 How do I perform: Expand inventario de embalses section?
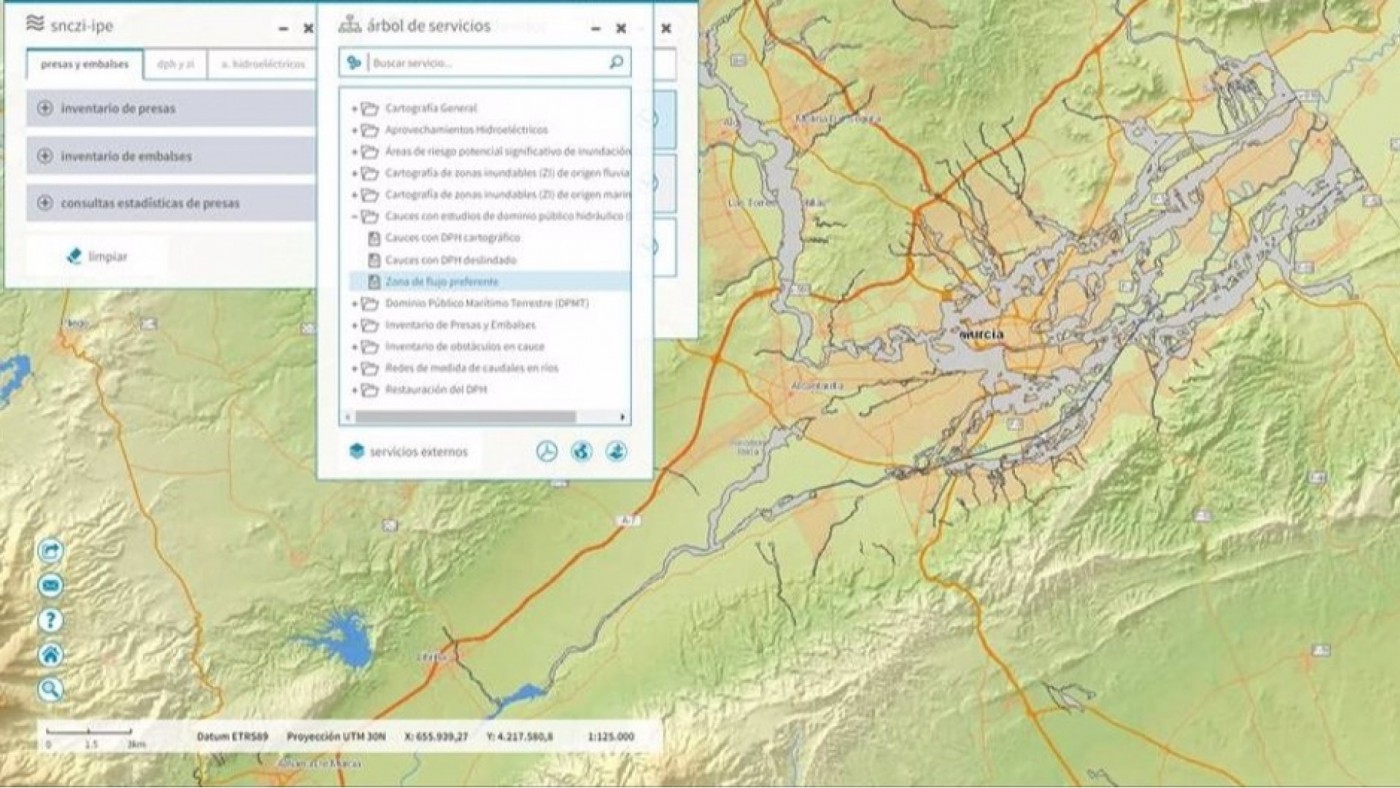click(45, 156)
